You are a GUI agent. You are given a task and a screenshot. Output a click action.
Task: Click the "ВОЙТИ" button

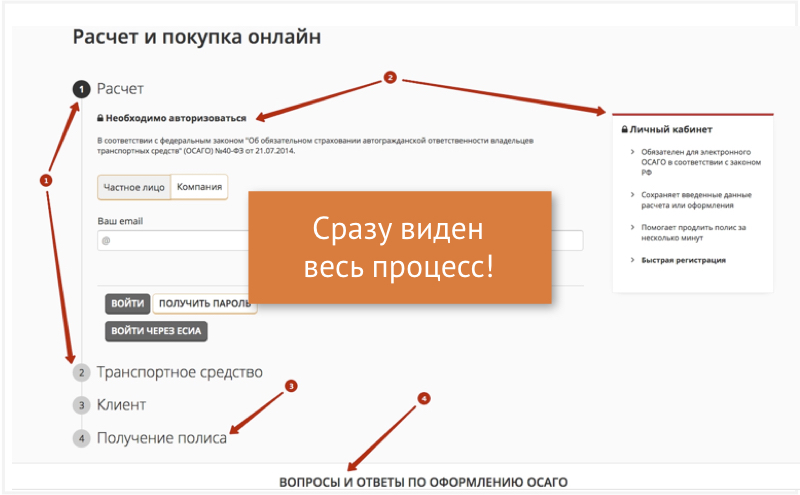click(128, 304)
